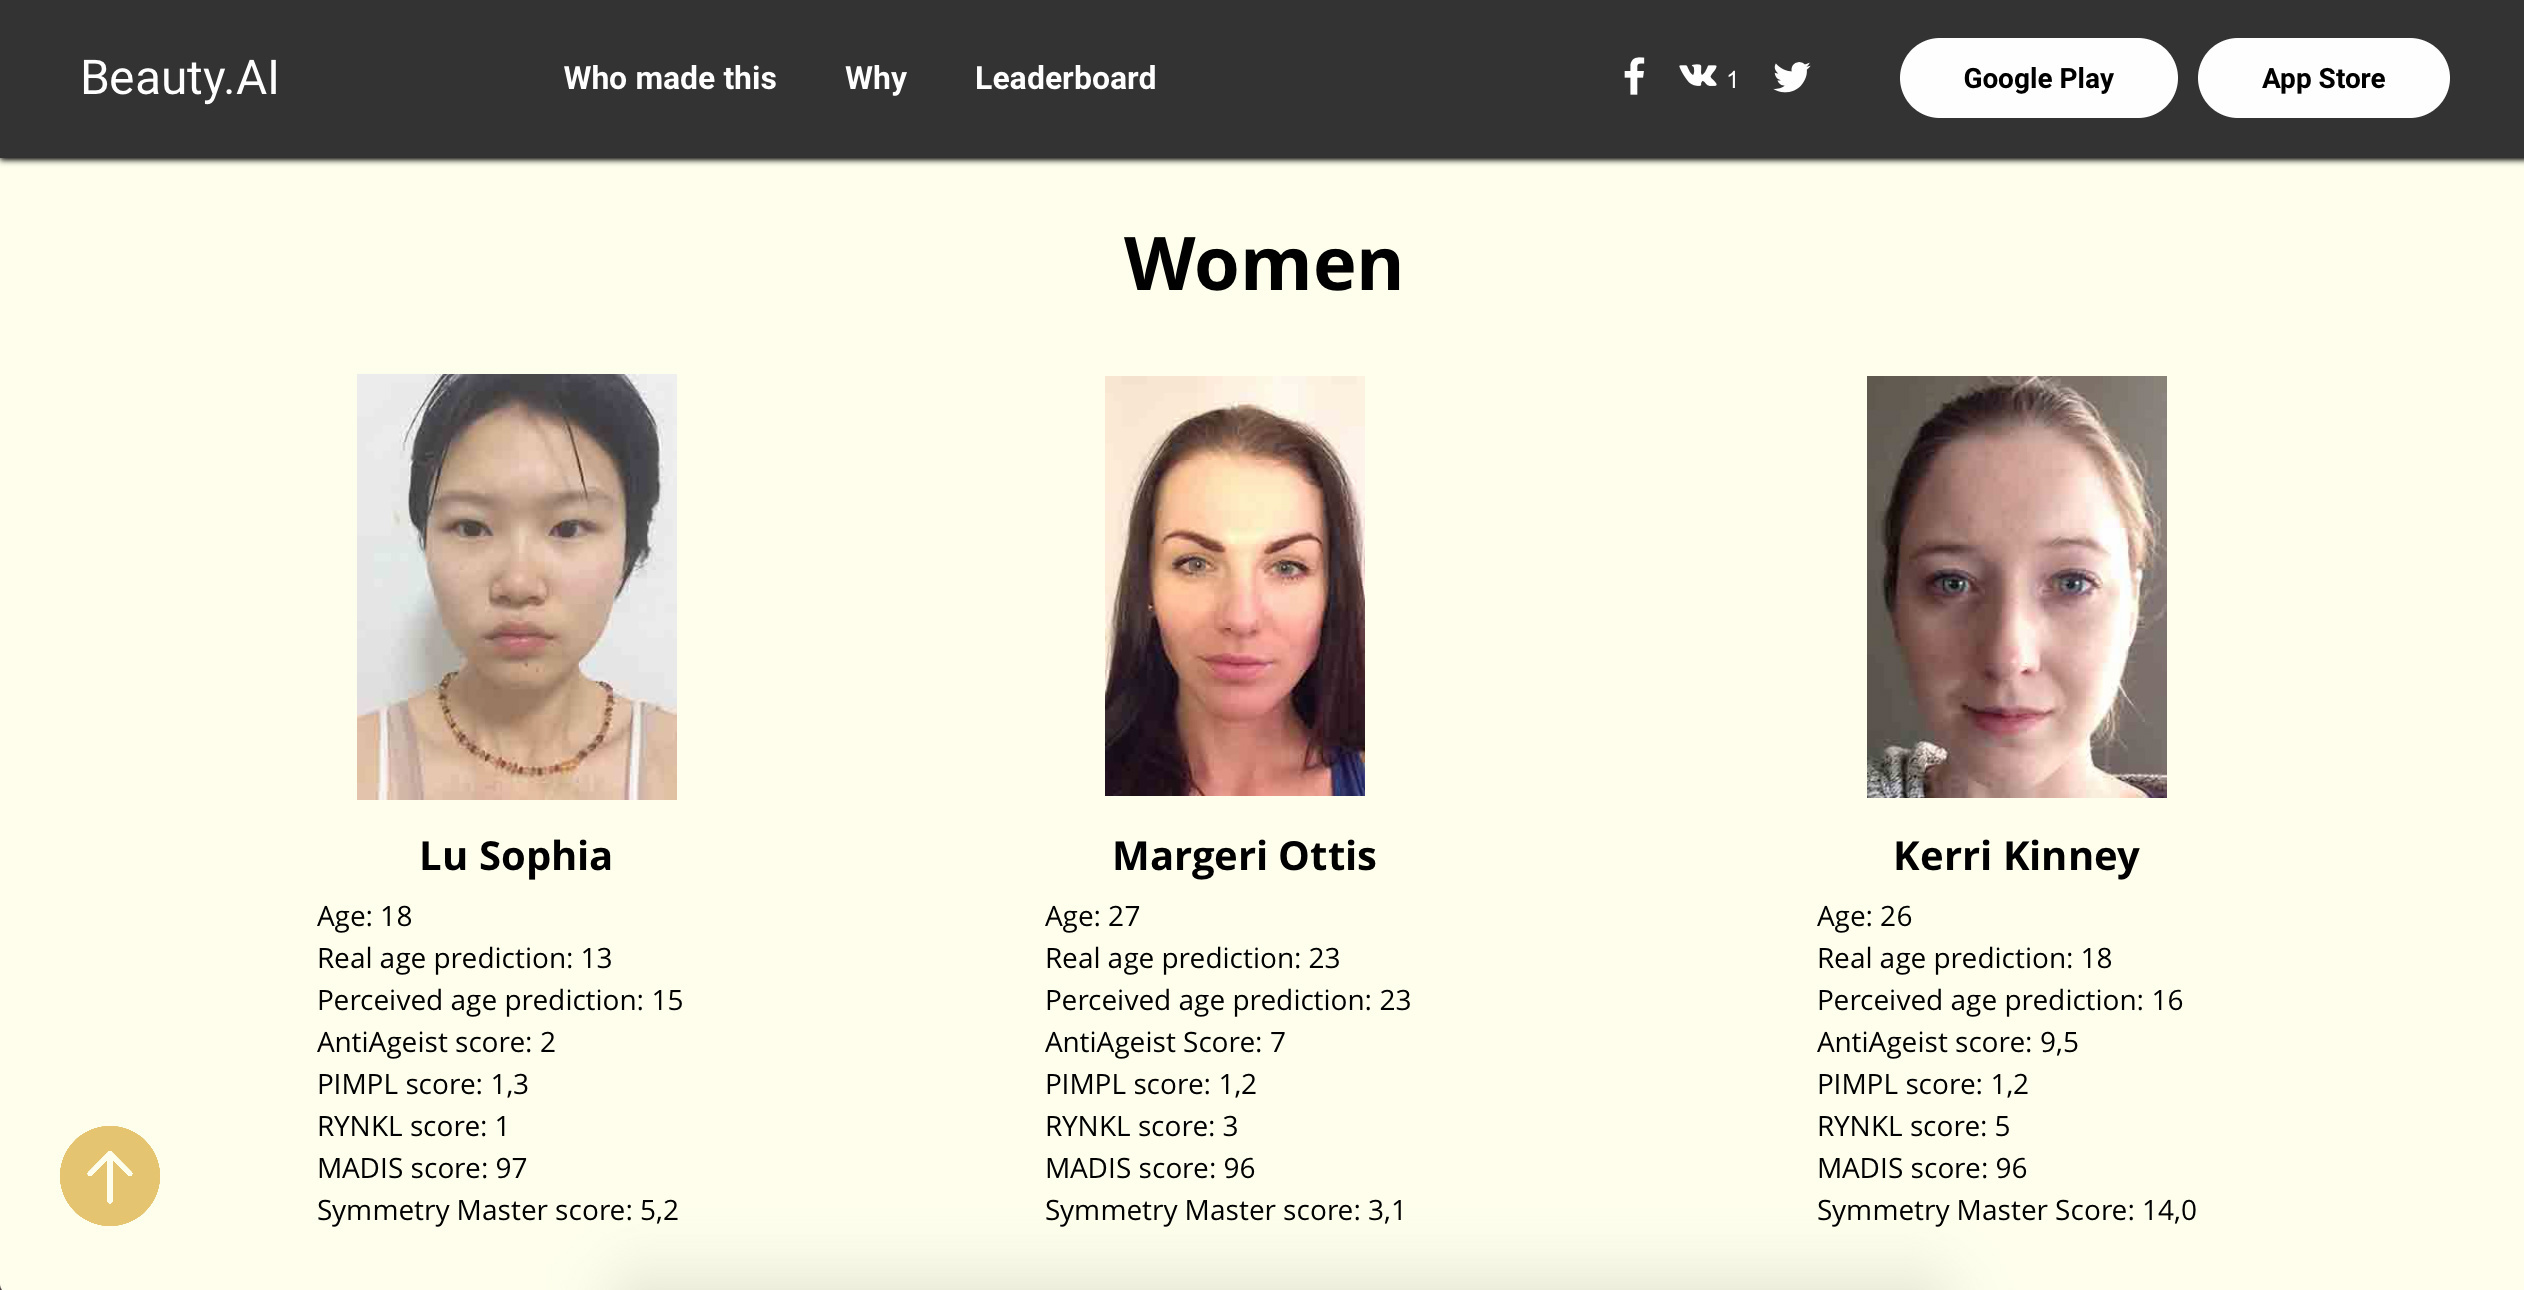
Task: Click the Twitter bird icon
Action: 1791,77
